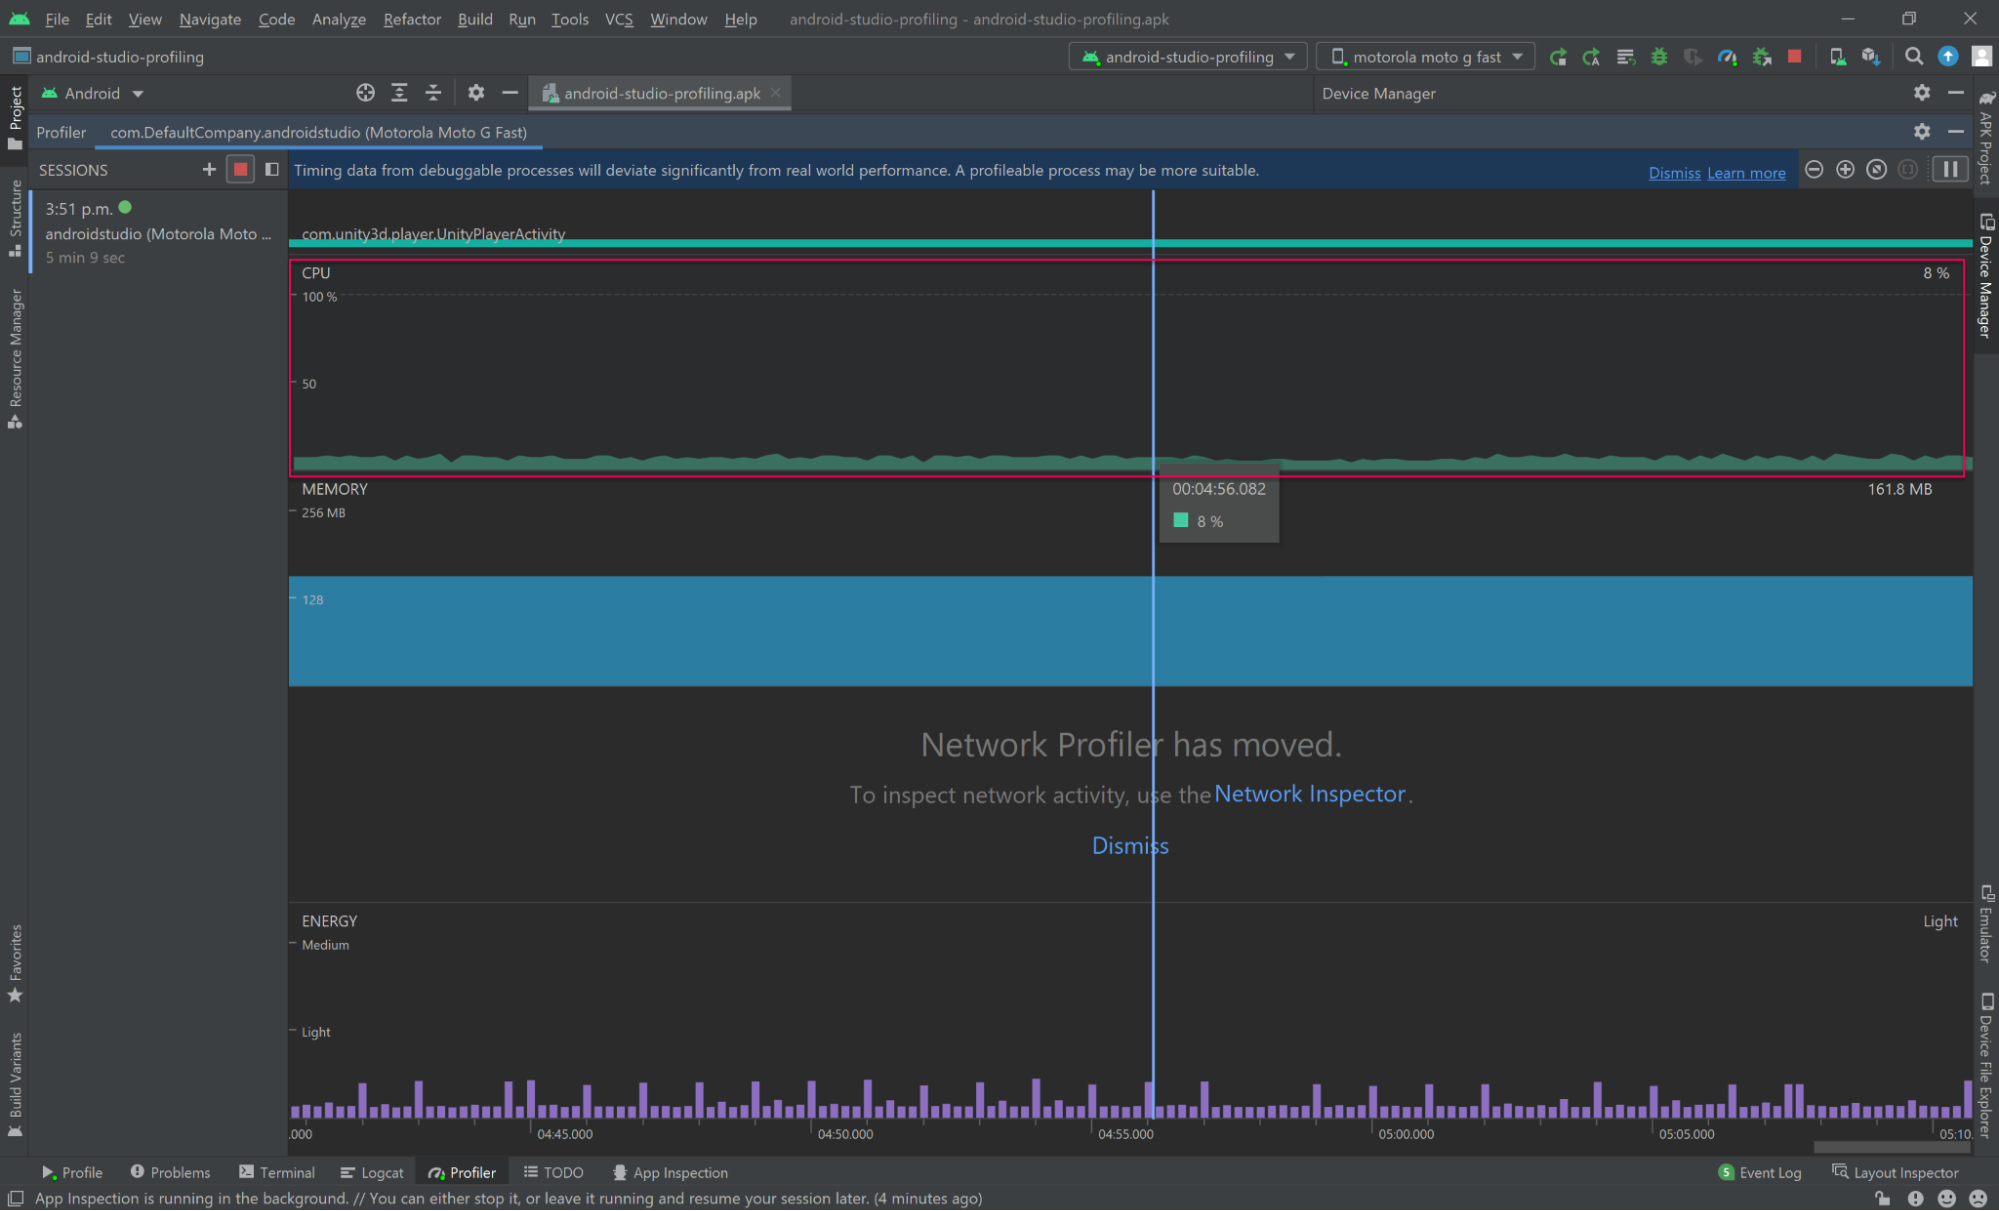Screen dimensions: 1999x1211
Task: Reset zoom on profiler timeline
Action: [1877, 170]
